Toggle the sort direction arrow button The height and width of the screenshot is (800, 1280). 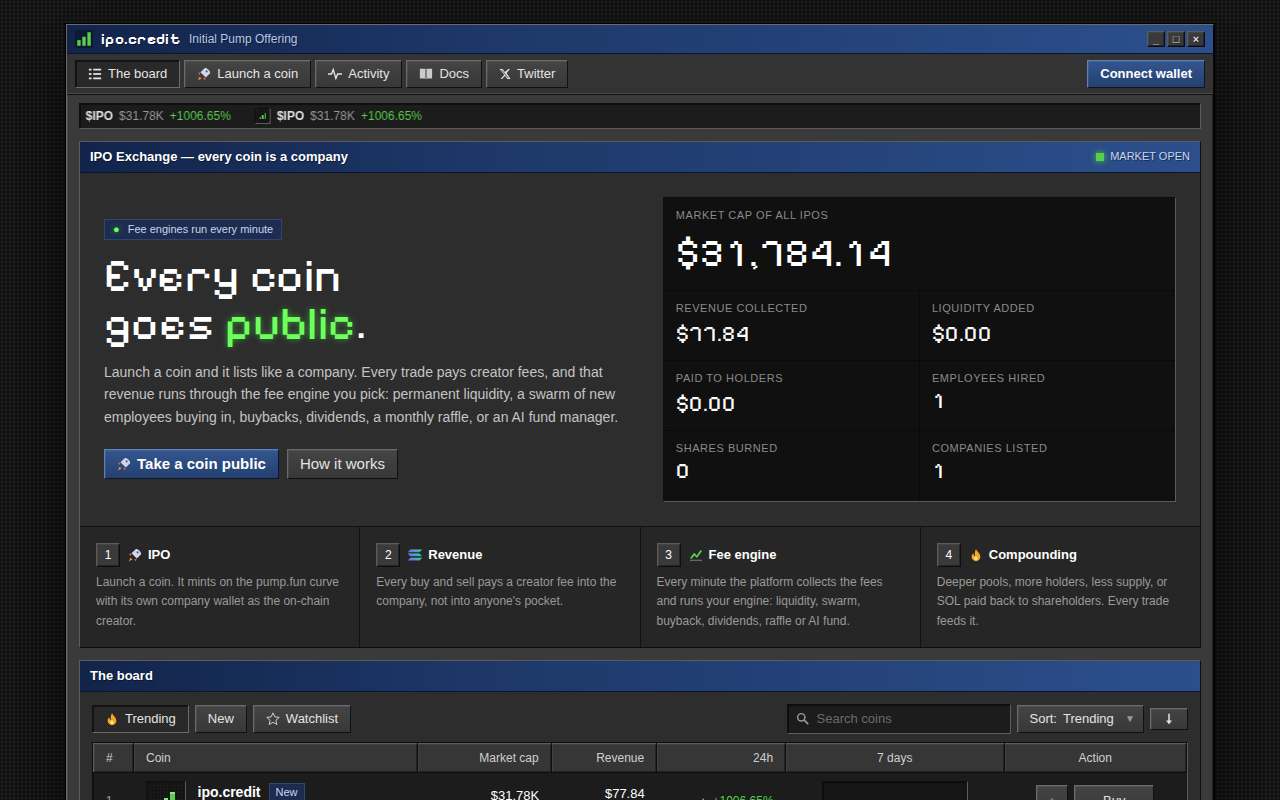(x=1169, y=719)
